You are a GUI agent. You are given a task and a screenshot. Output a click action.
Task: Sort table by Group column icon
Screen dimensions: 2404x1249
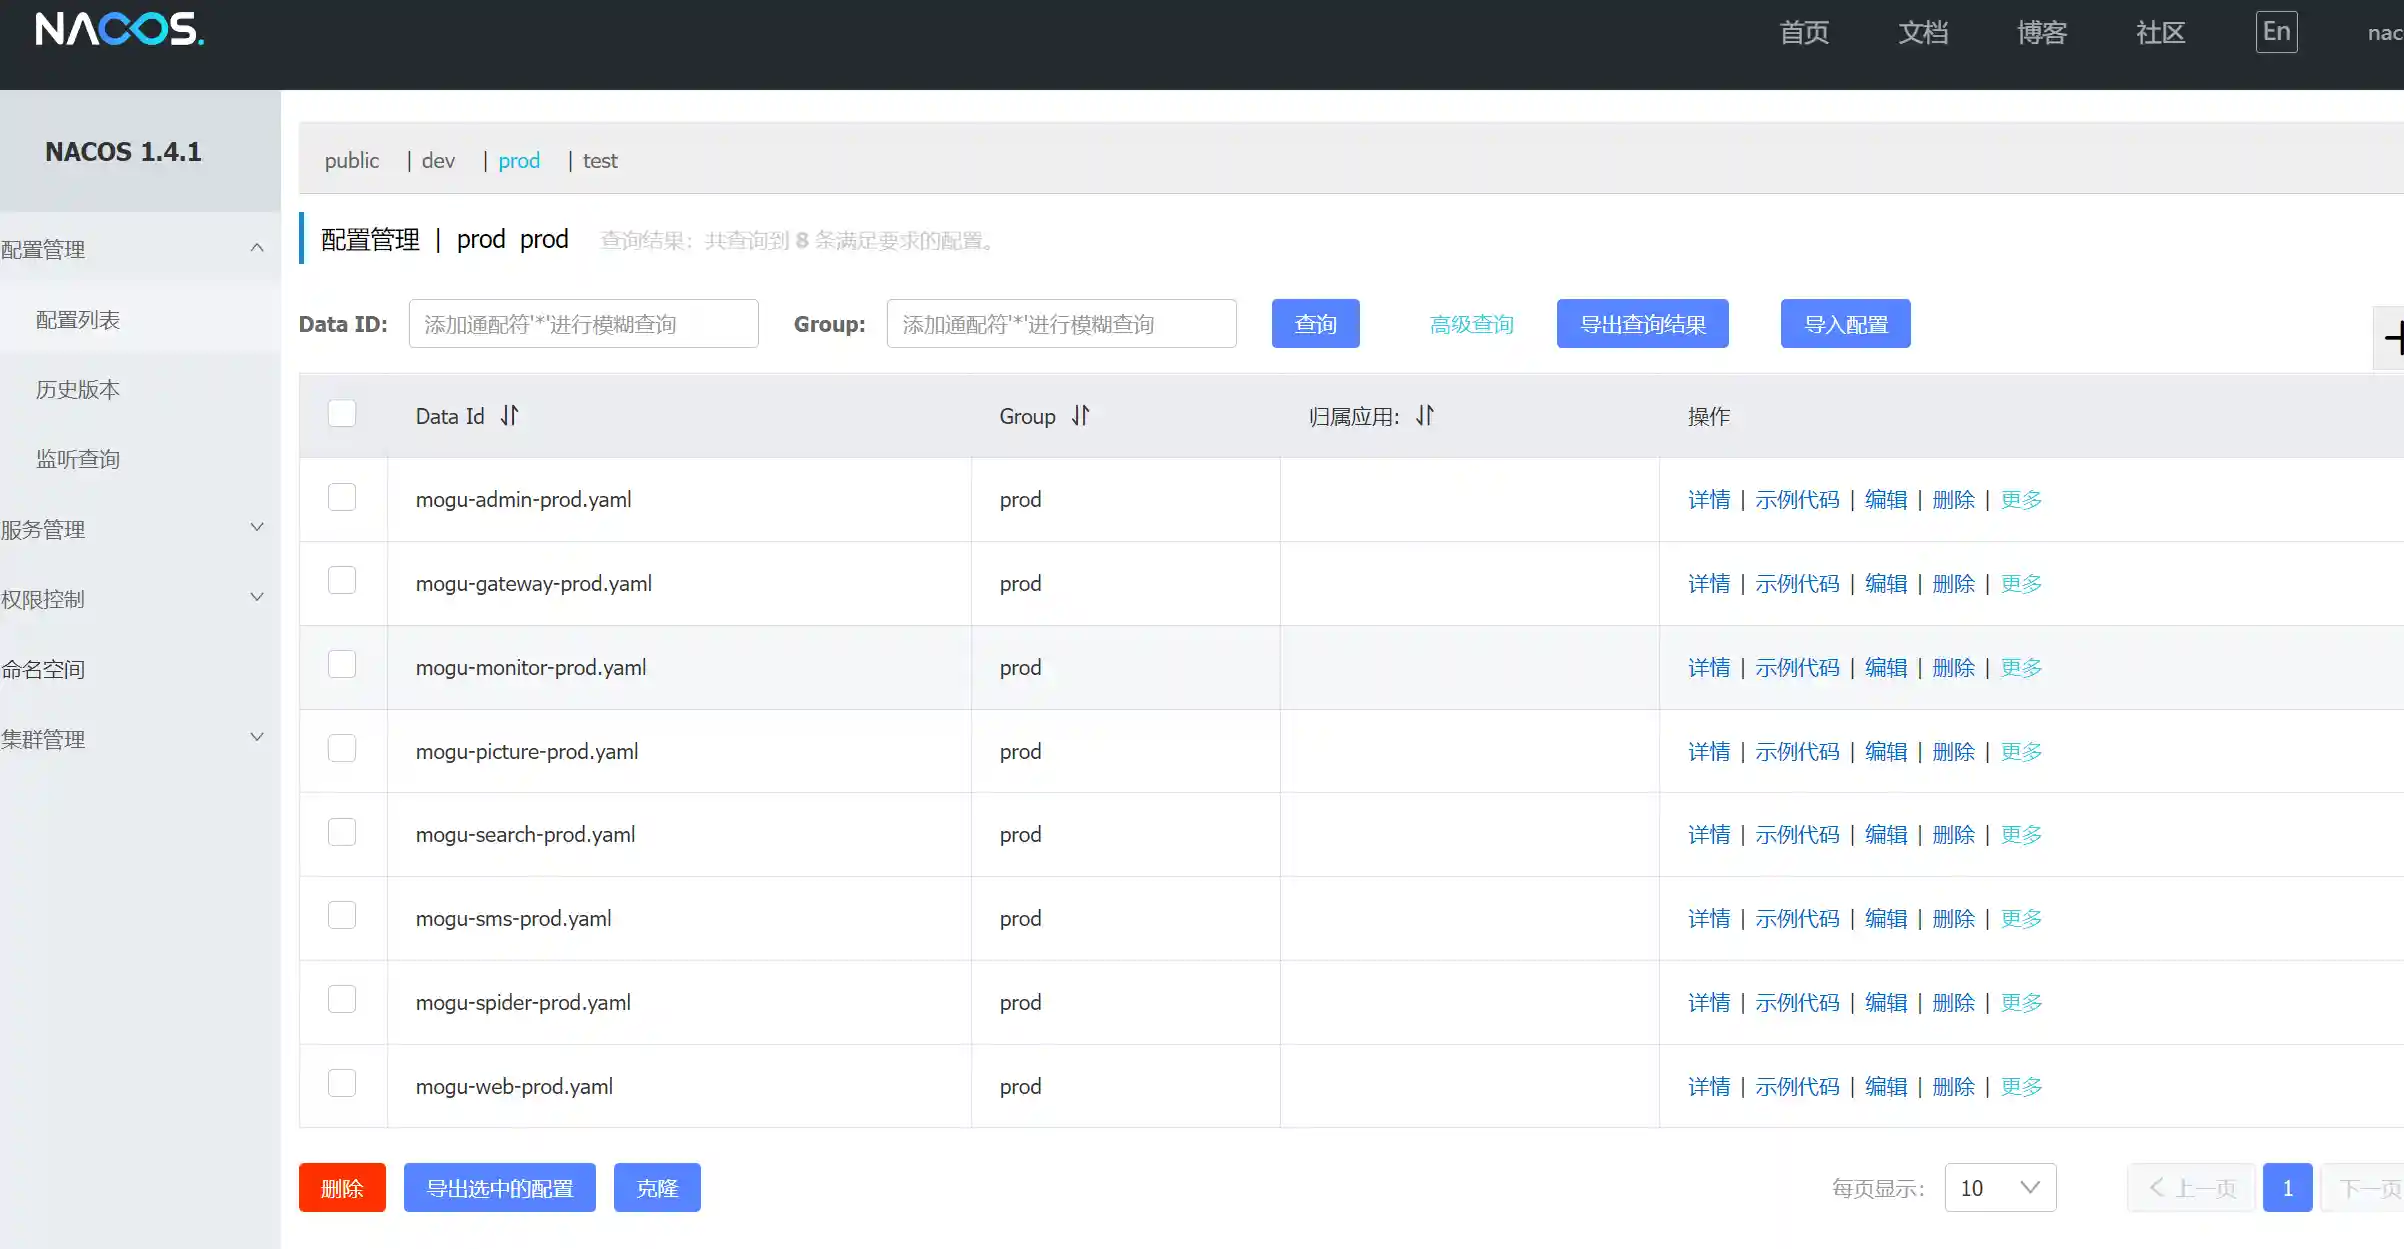point(1081,415)
